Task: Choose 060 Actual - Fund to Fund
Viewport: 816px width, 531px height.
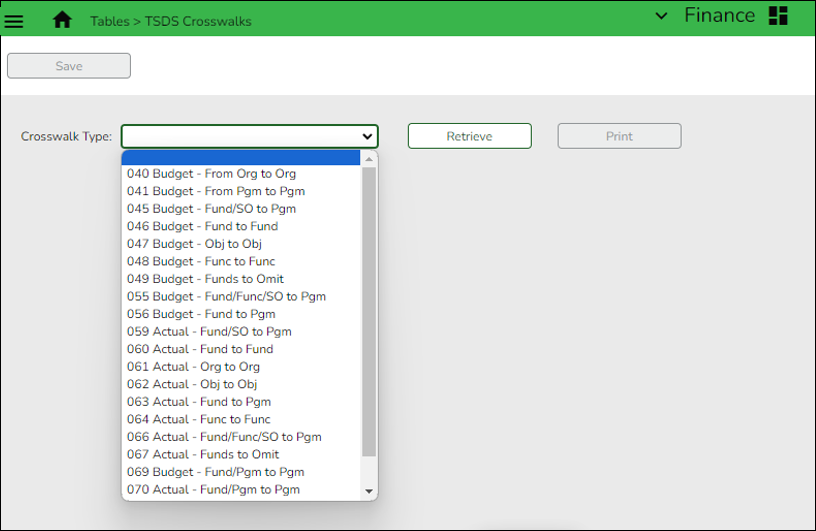Action: (199, 349)
